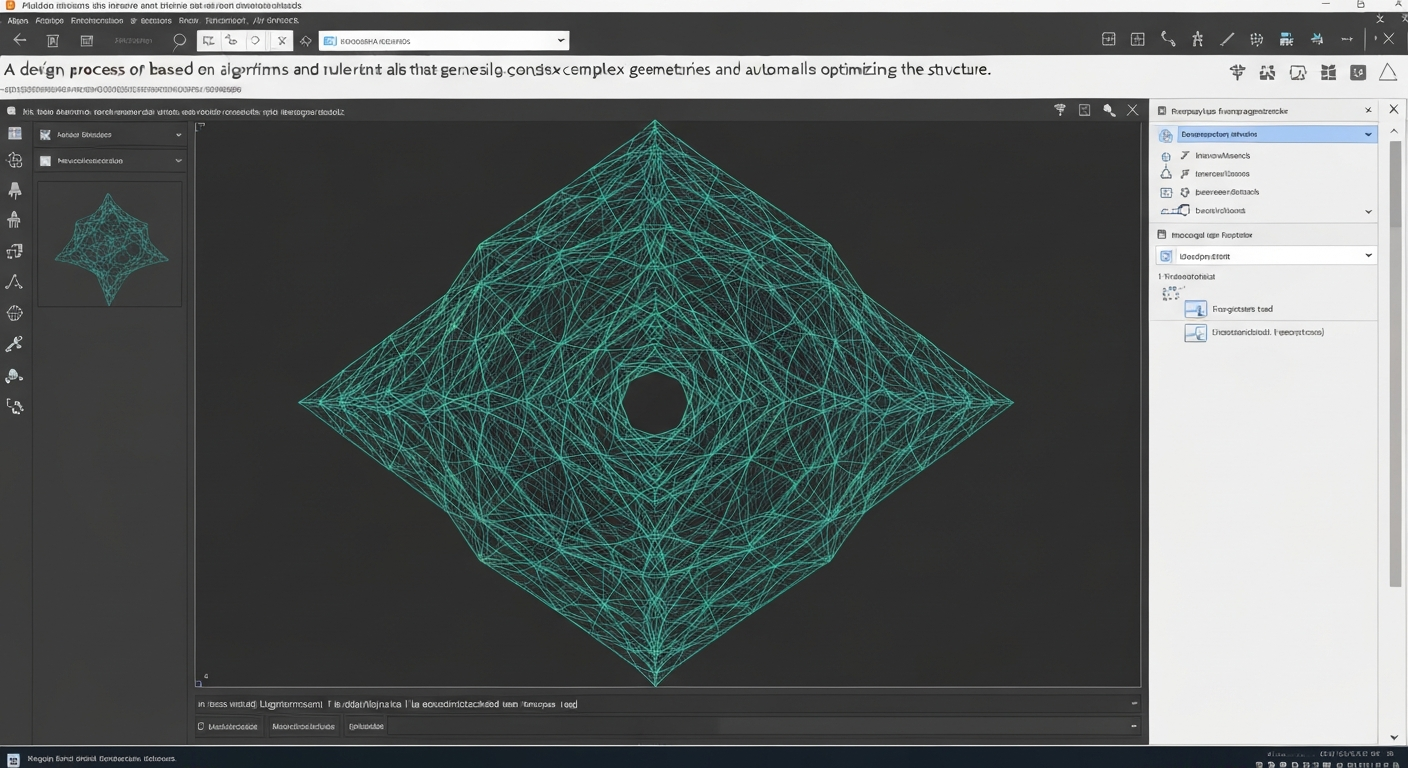Expand the first dropdown above the wireframe thumbnail

[x=109, y=134]
